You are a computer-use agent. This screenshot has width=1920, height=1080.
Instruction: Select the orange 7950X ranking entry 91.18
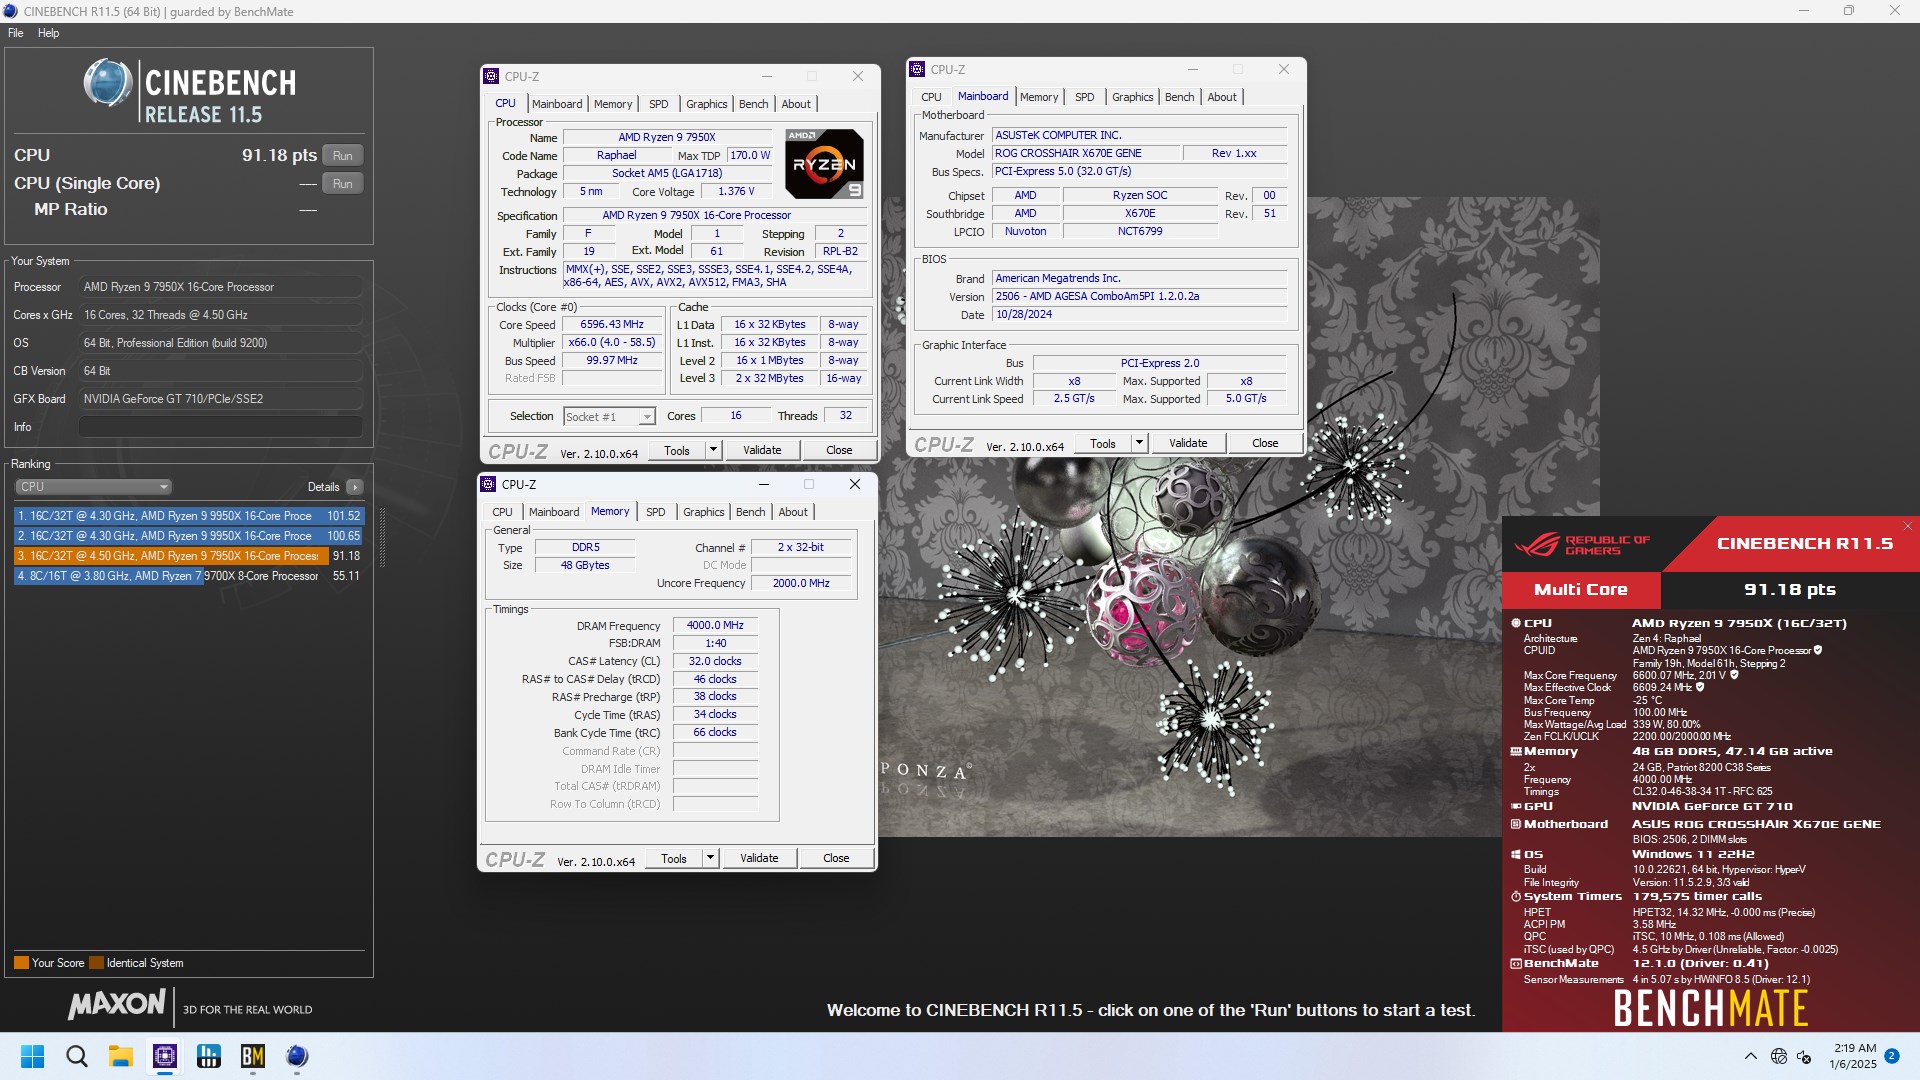tap(189, 556)
